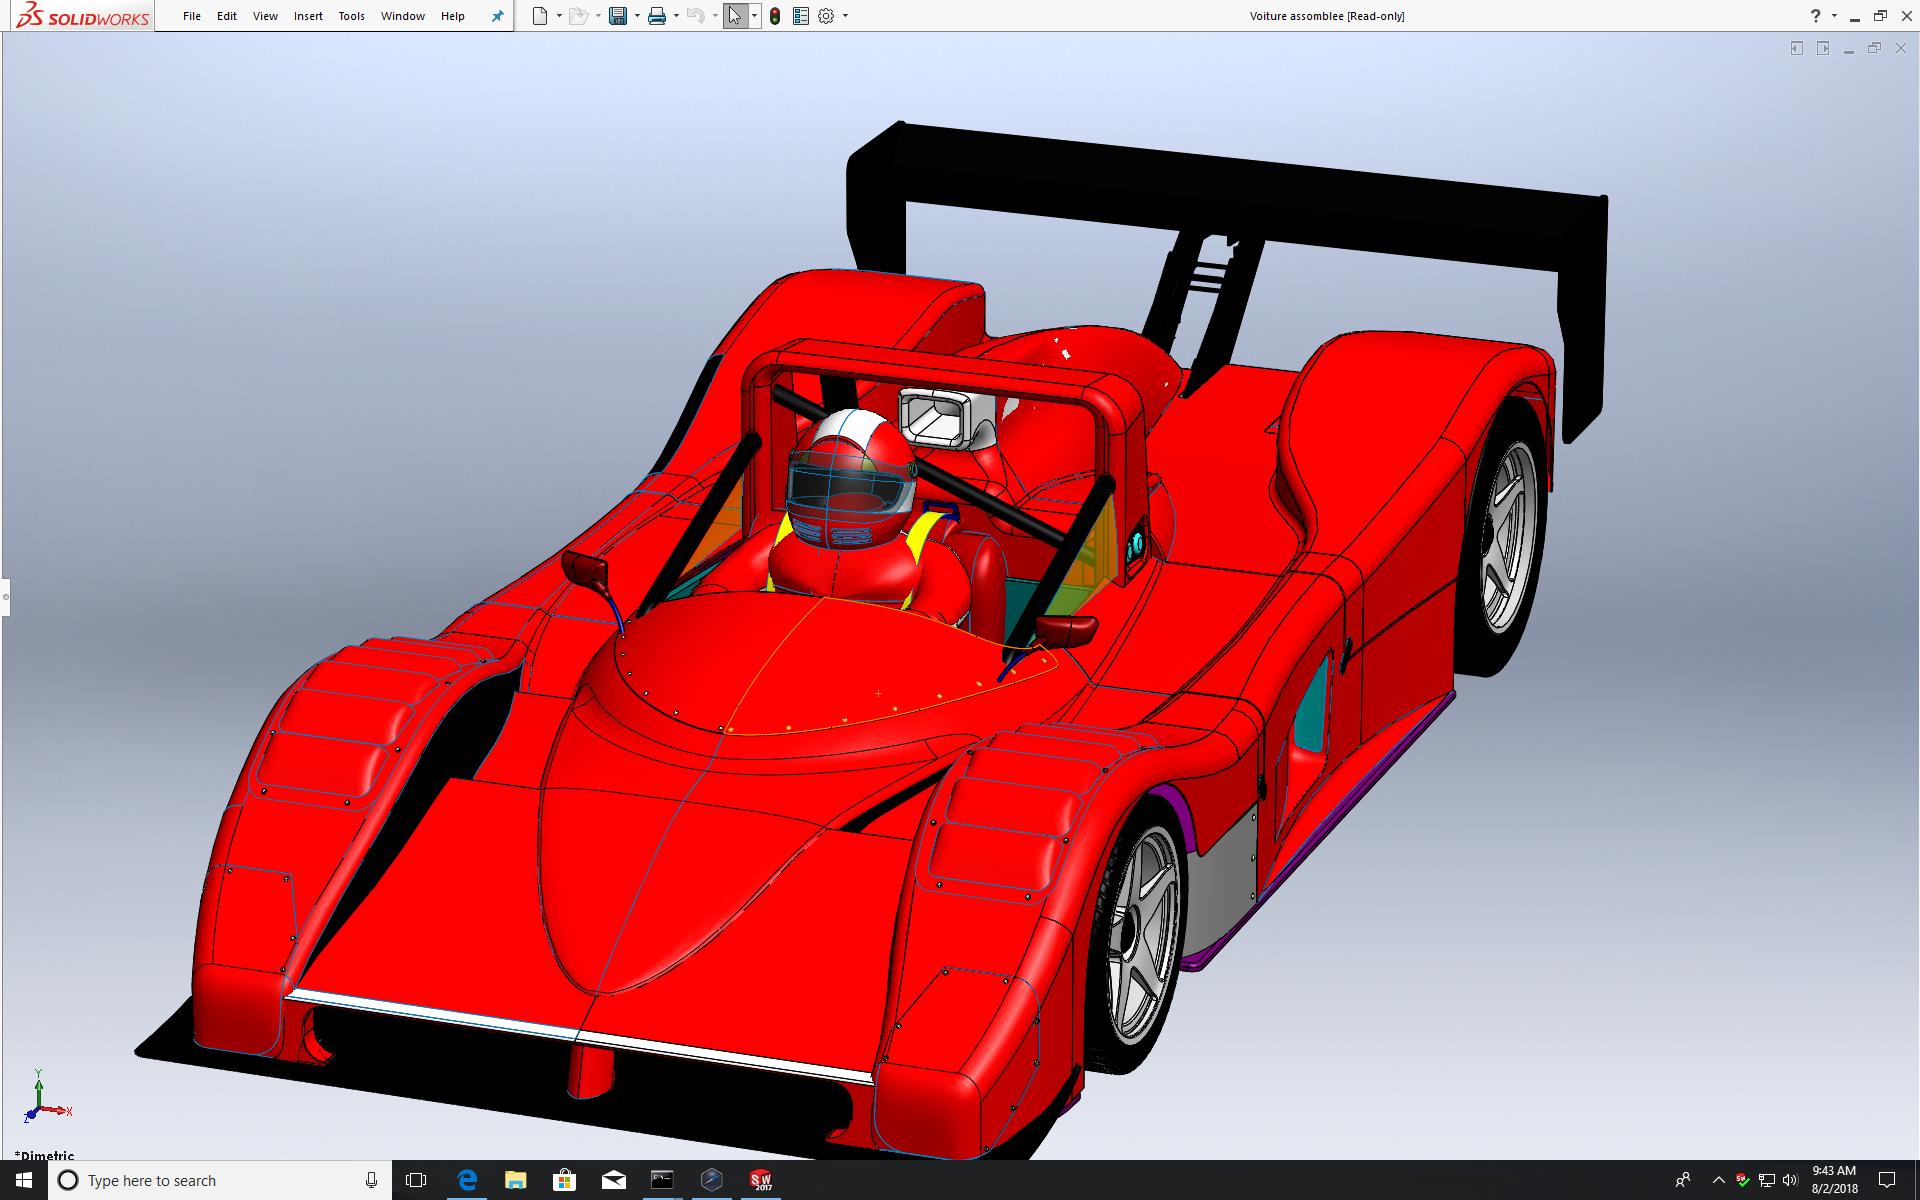Activate the Select arrow tool
The width and height of the screenshot is (1920, 1200).
coord(735,16)
